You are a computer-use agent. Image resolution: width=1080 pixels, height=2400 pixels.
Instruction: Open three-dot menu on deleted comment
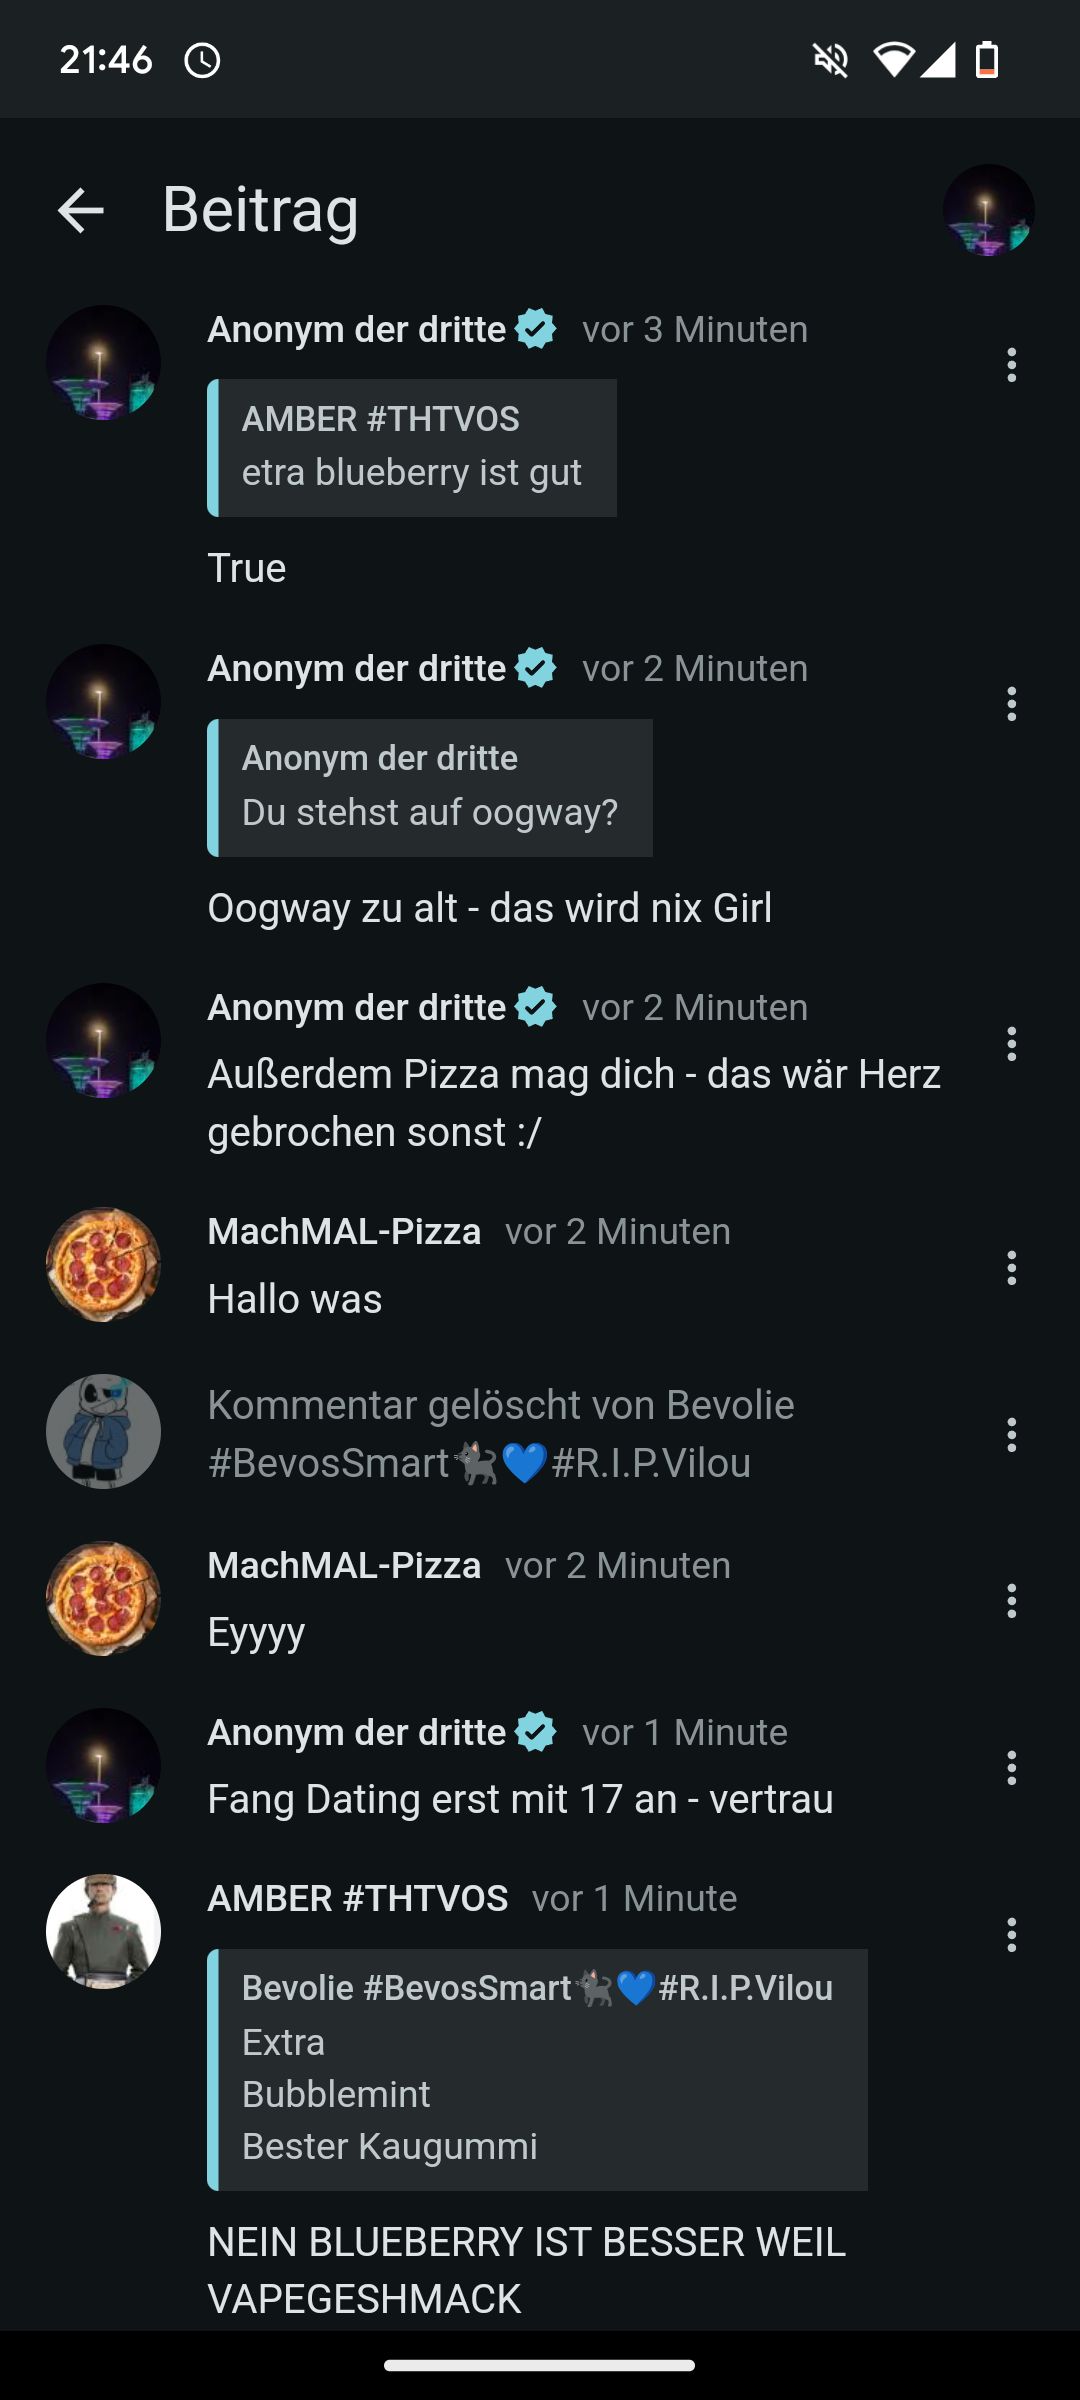(1011, 1435)
